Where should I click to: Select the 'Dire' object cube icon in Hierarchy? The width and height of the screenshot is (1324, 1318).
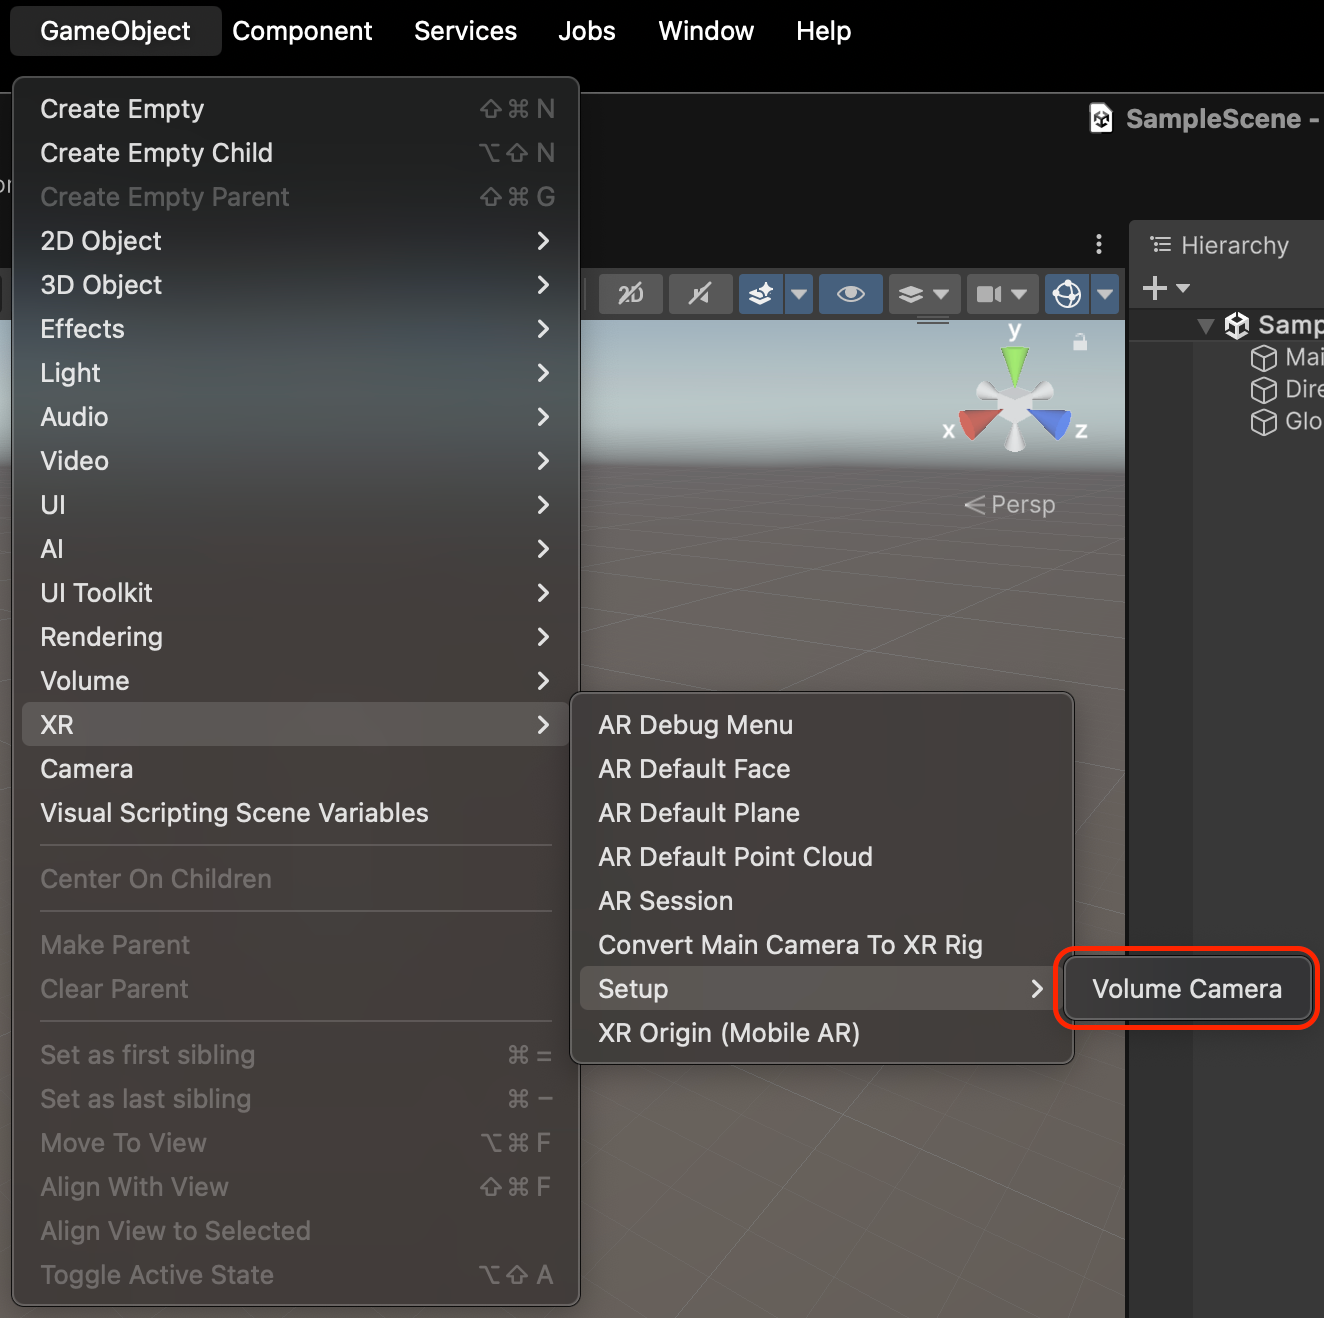[1264, 390]
